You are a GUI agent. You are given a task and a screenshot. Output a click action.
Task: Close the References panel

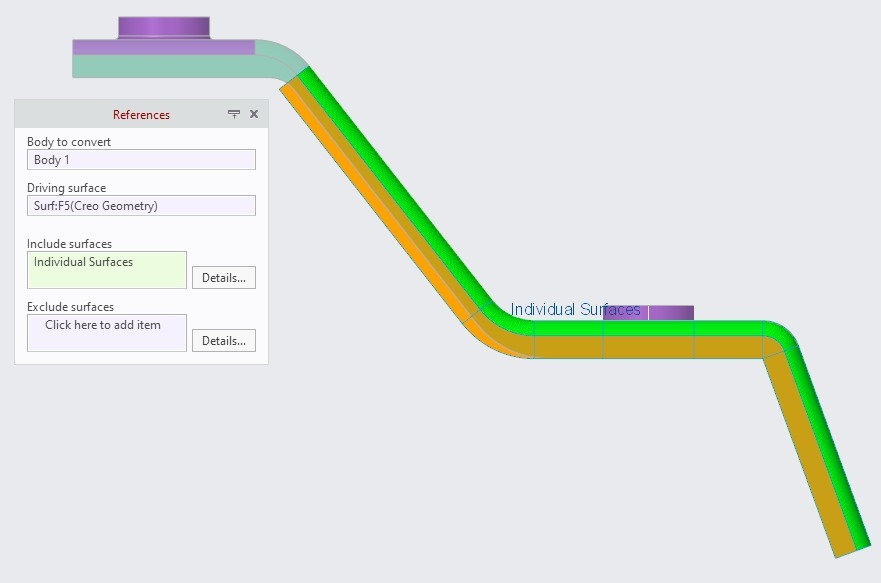[x=254, y=114]
